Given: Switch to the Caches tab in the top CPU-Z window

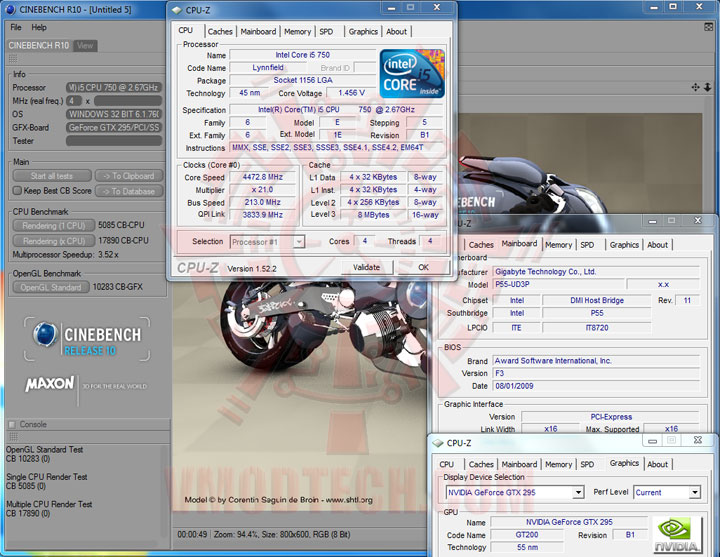Looking at the screenshot, I should coord(220,31).
